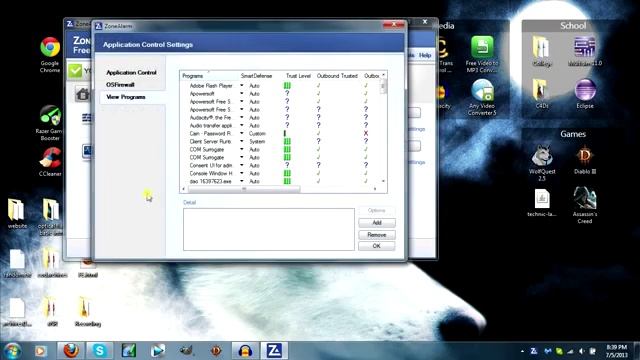Open the Any Video Converter 5 icon
Image resolution: width=640 pixels, height=360 pixels.
click(482, 97)
